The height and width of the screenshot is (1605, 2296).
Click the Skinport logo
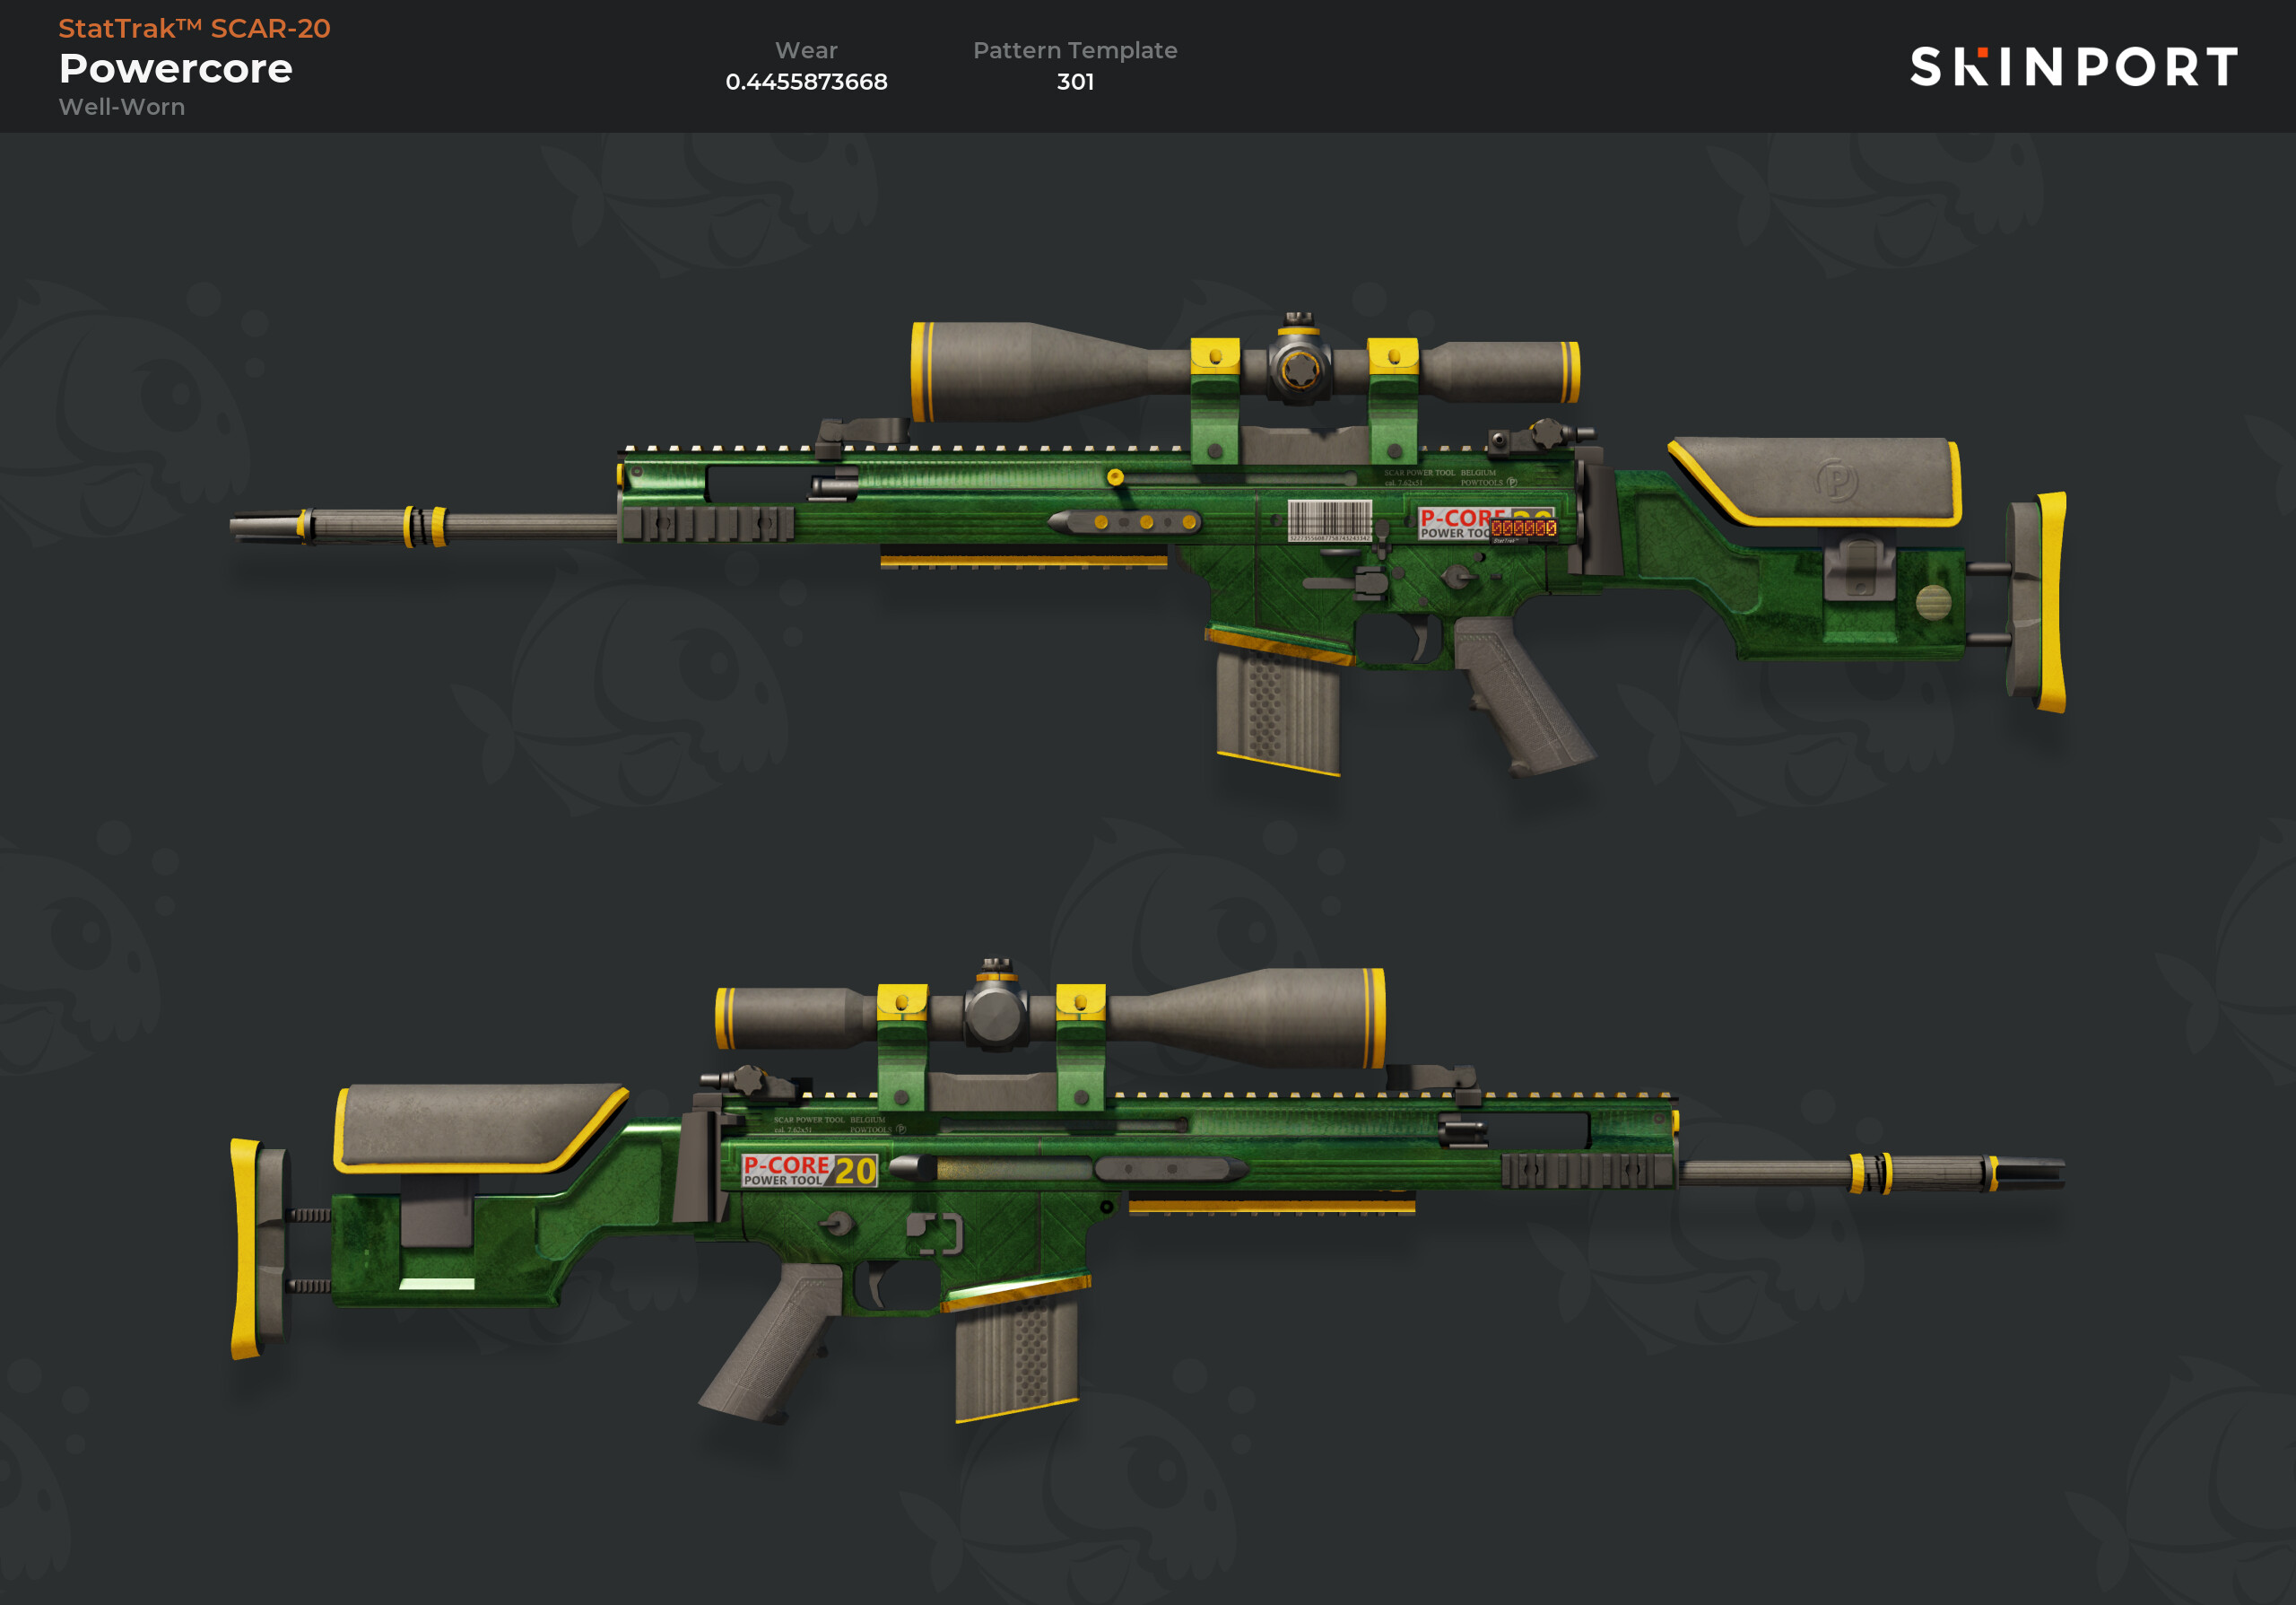2073,67
